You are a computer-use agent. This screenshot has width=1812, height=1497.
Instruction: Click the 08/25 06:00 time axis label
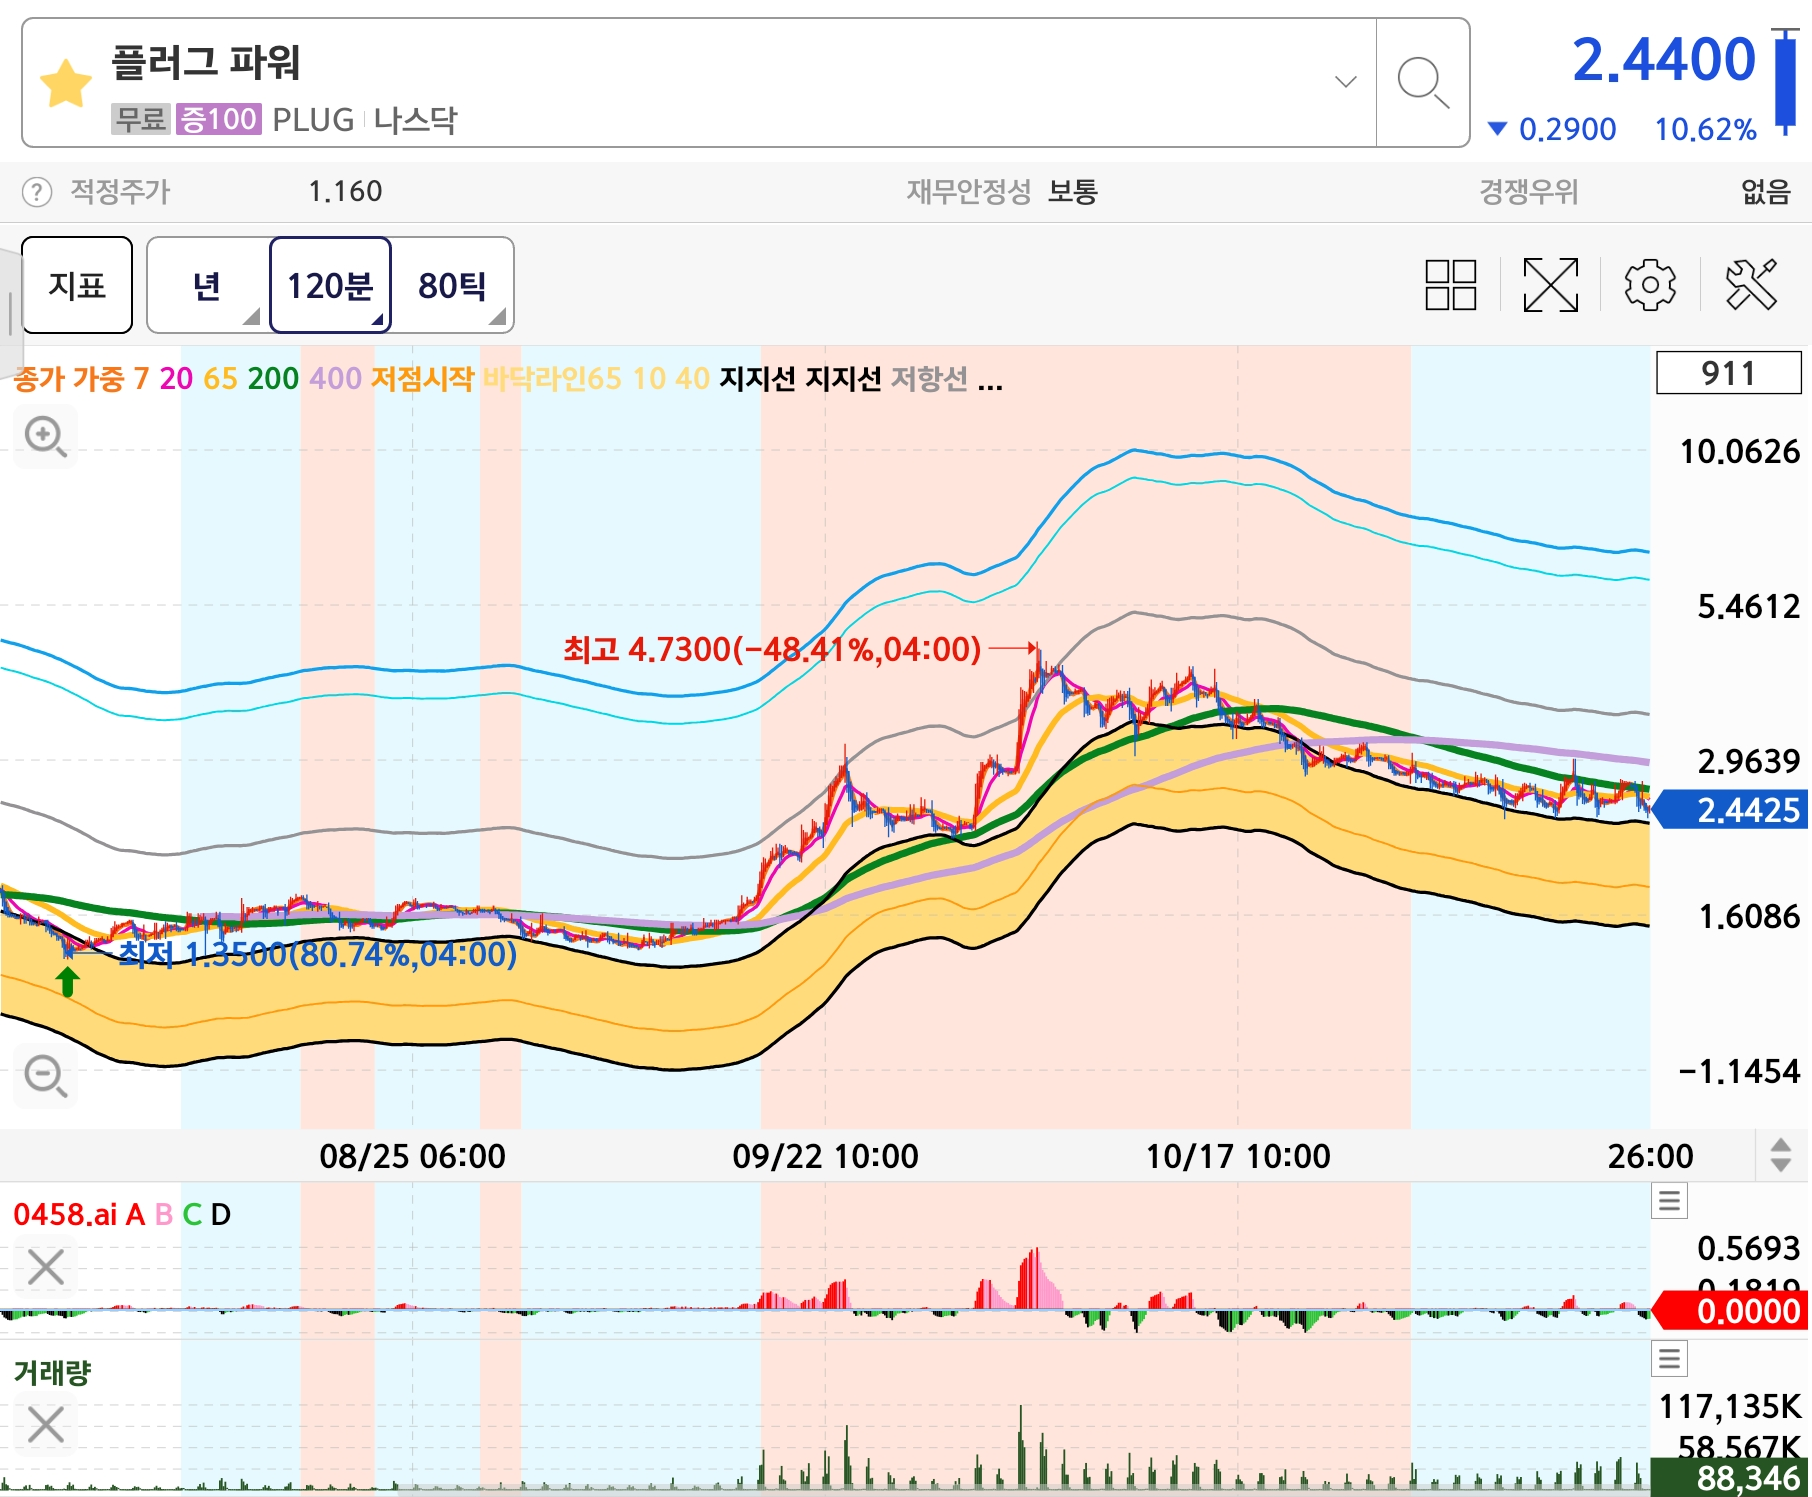pyautogui.click(x=412, y=1156)
